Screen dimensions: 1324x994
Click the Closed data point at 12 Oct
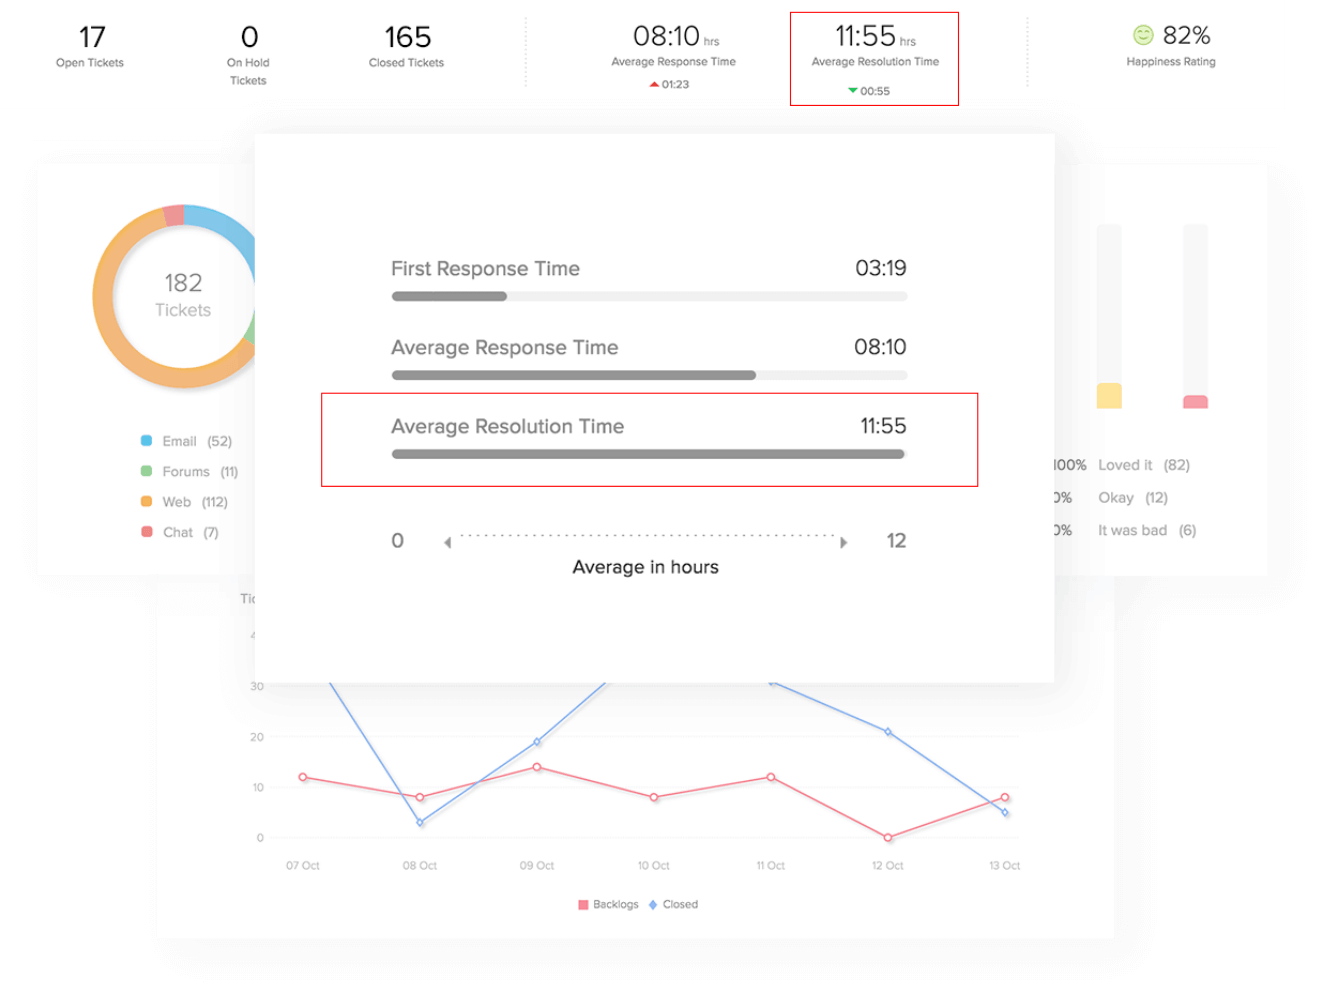[x=888, y=732]
